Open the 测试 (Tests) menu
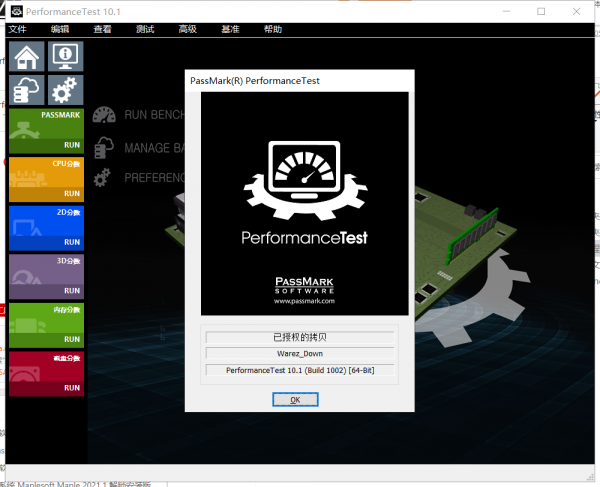The image size is (600, 487). [145, 29]
